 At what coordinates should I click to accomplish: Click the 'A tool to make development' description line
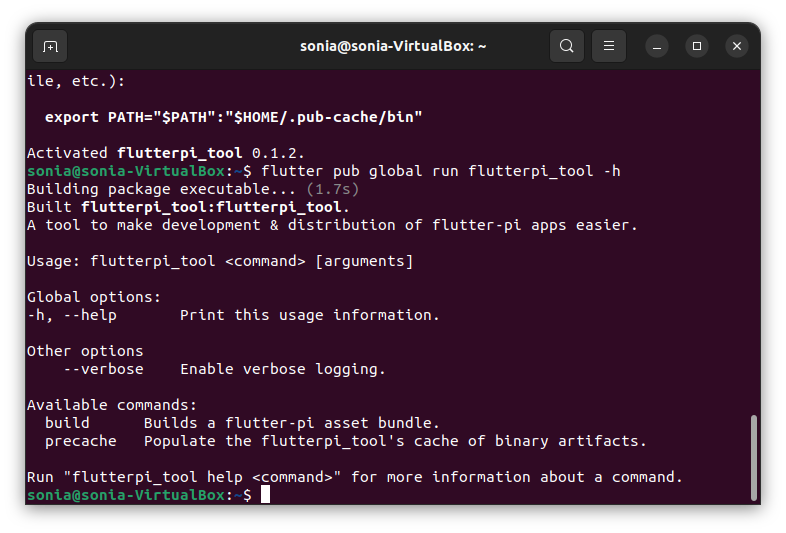332,225
